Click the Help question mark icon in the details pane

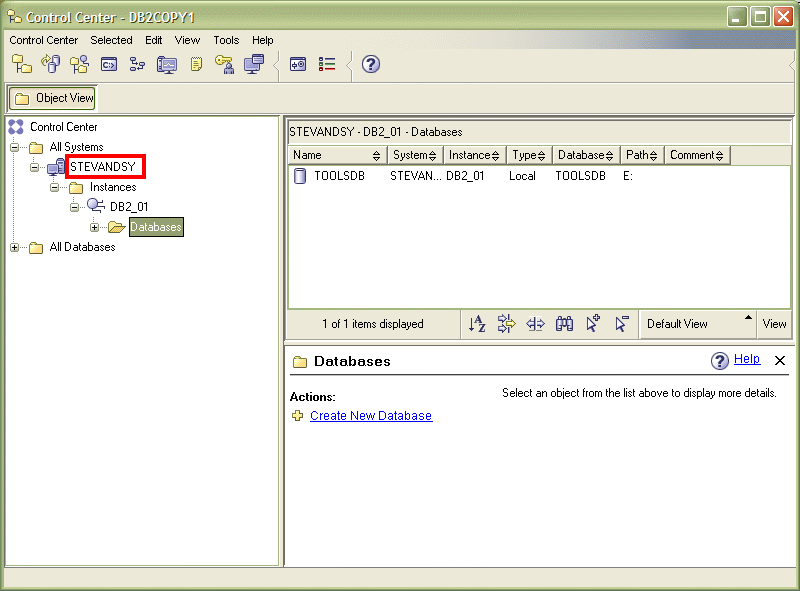click(x=719, y=361)
